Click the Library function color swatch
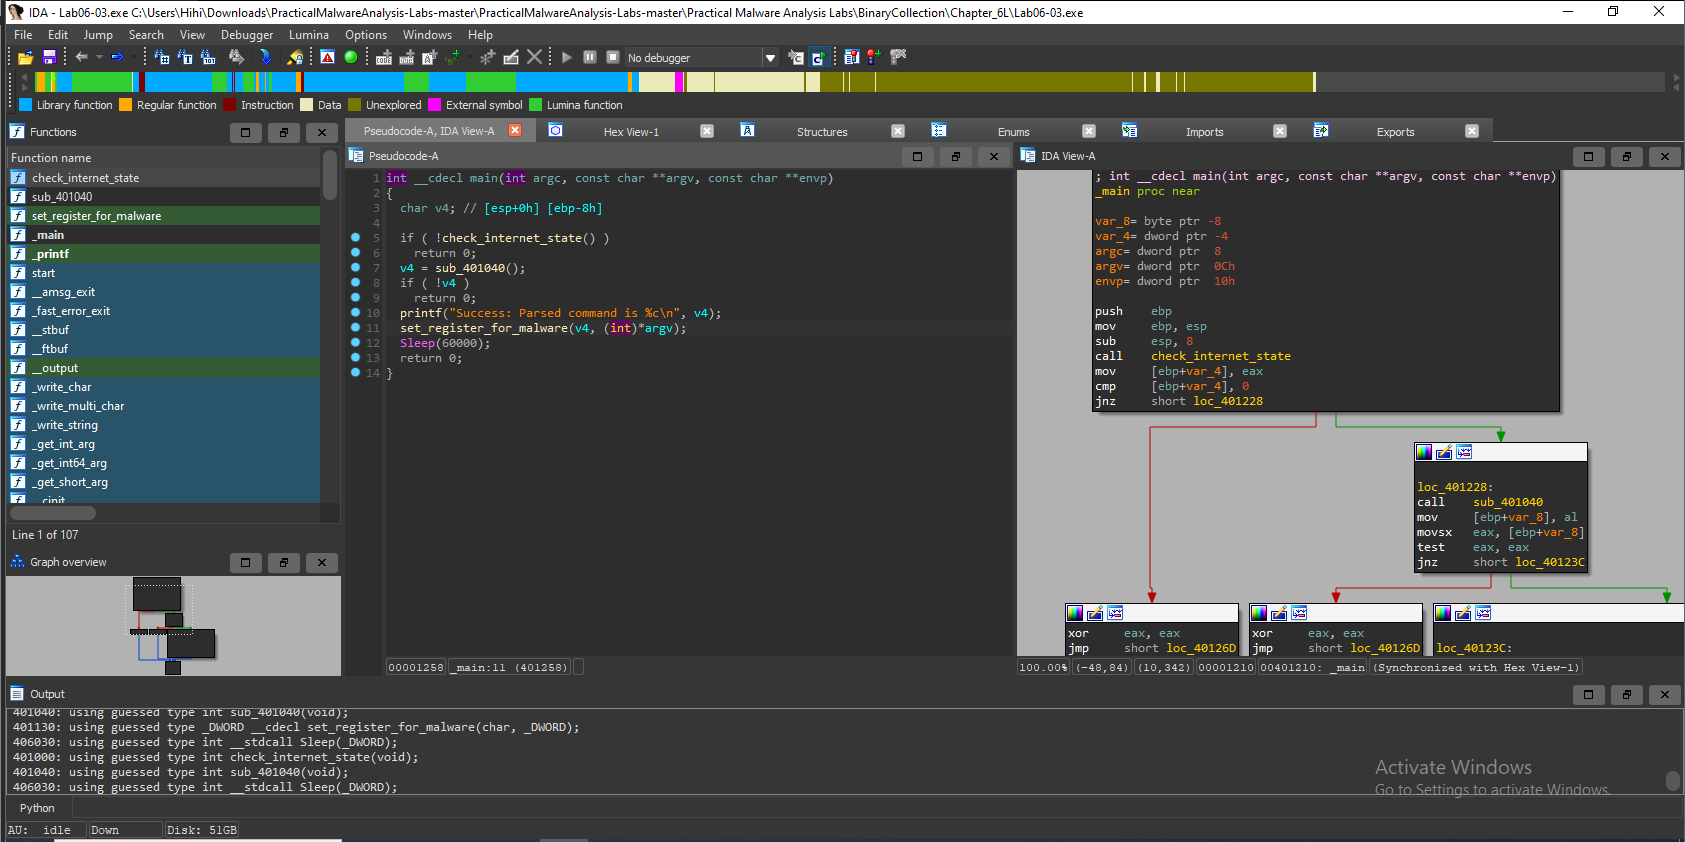Screen dimensions: 1685x842 coord(26,105)
